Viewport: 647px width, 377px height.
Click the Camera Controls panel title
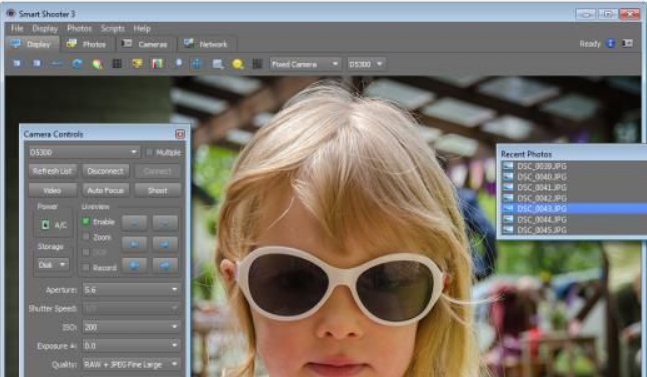(53, 134)
